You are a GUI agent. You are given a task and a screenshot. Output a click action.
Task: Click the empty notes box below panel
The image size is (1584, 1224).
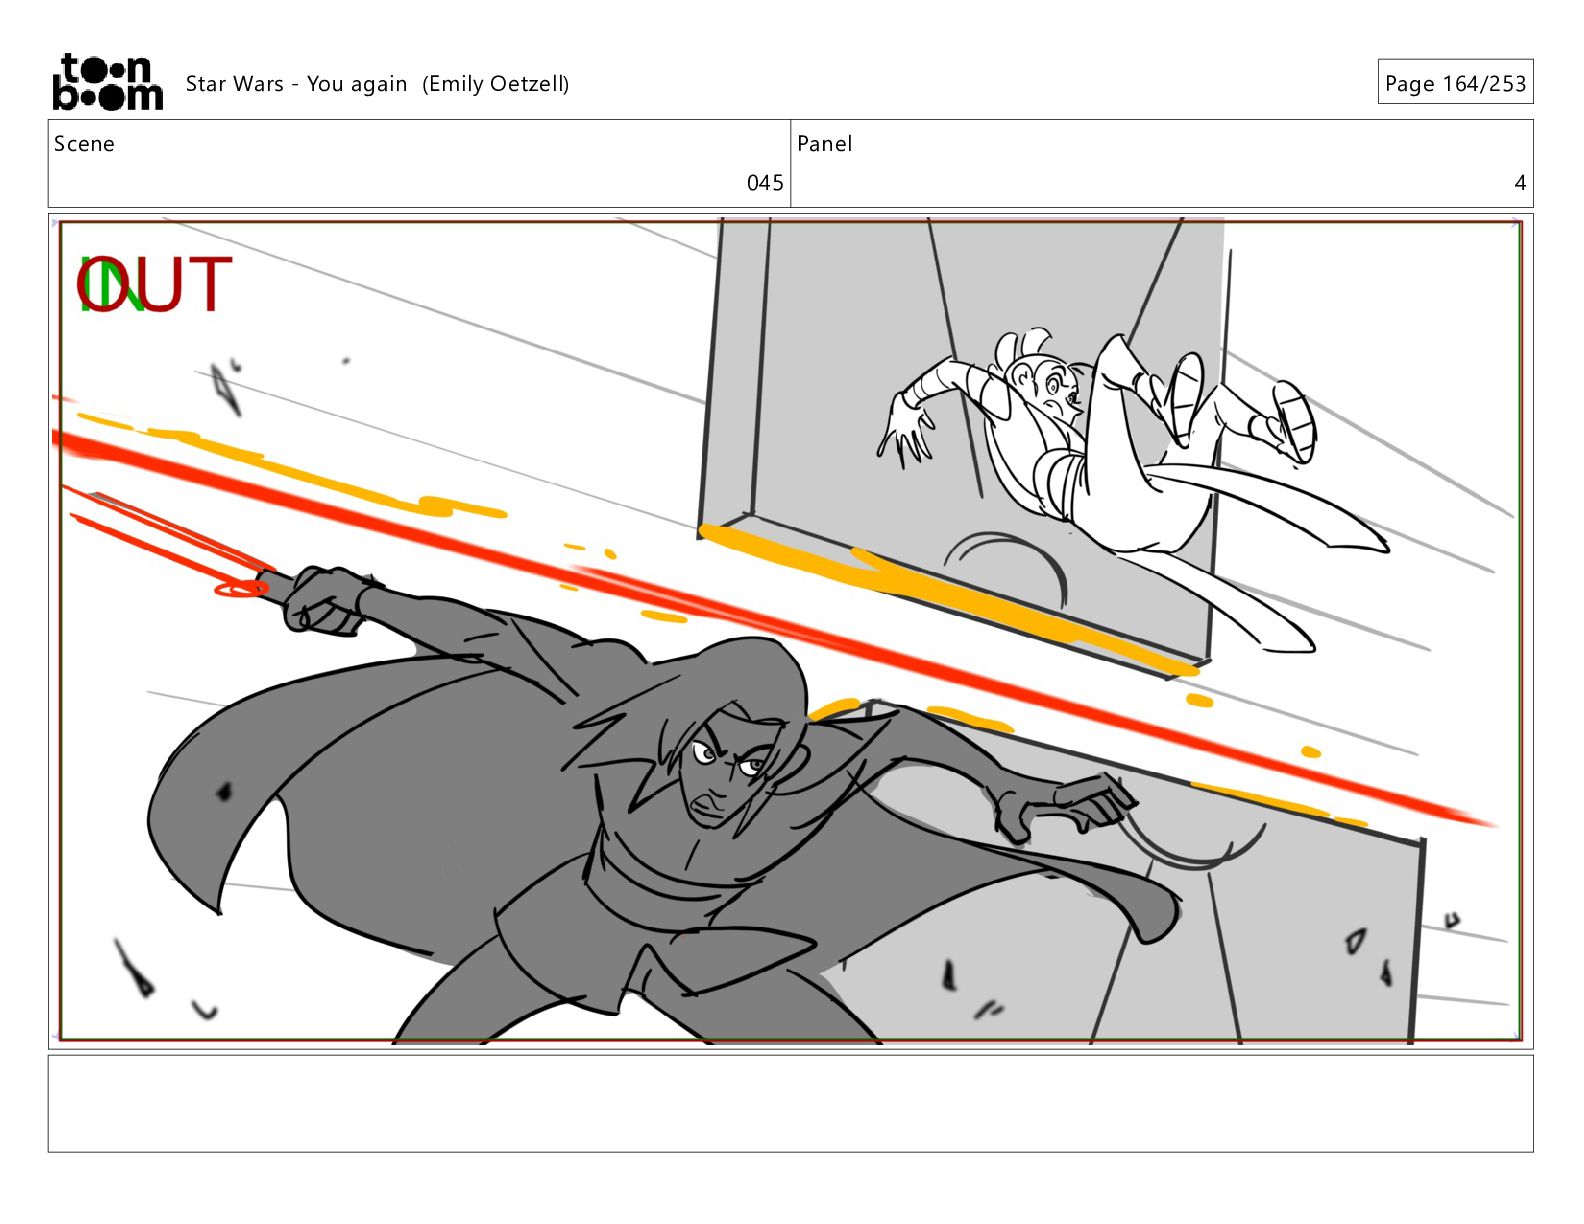[x=790, y=1104]
